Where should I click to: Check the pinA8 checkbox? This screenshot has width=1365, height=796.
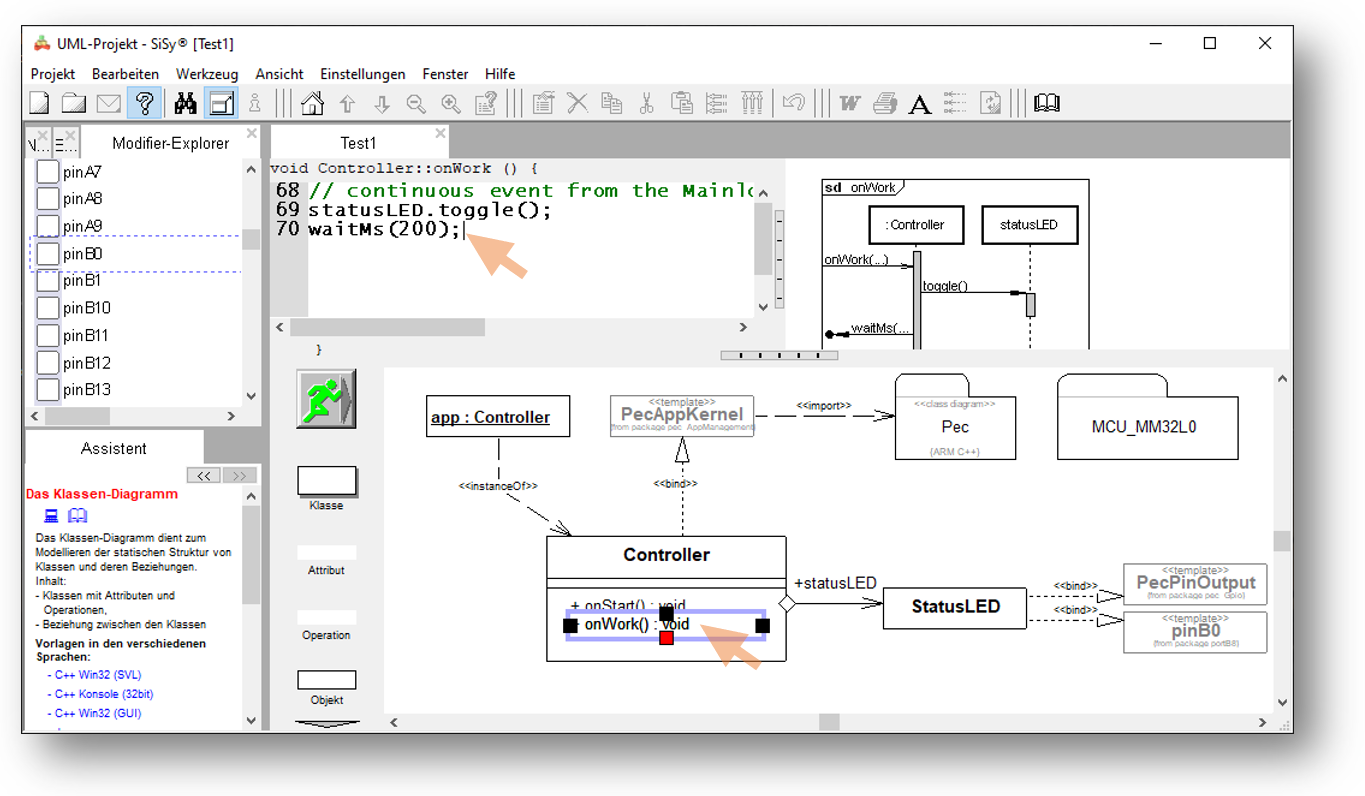tap(47, 199)
